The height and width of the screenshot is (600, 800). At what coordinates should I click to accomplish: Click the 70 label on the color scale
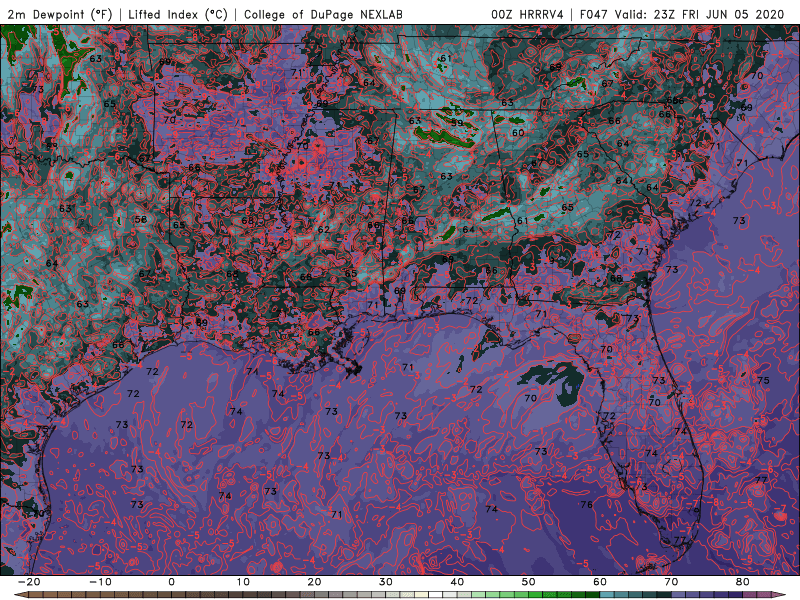(671, 582)
